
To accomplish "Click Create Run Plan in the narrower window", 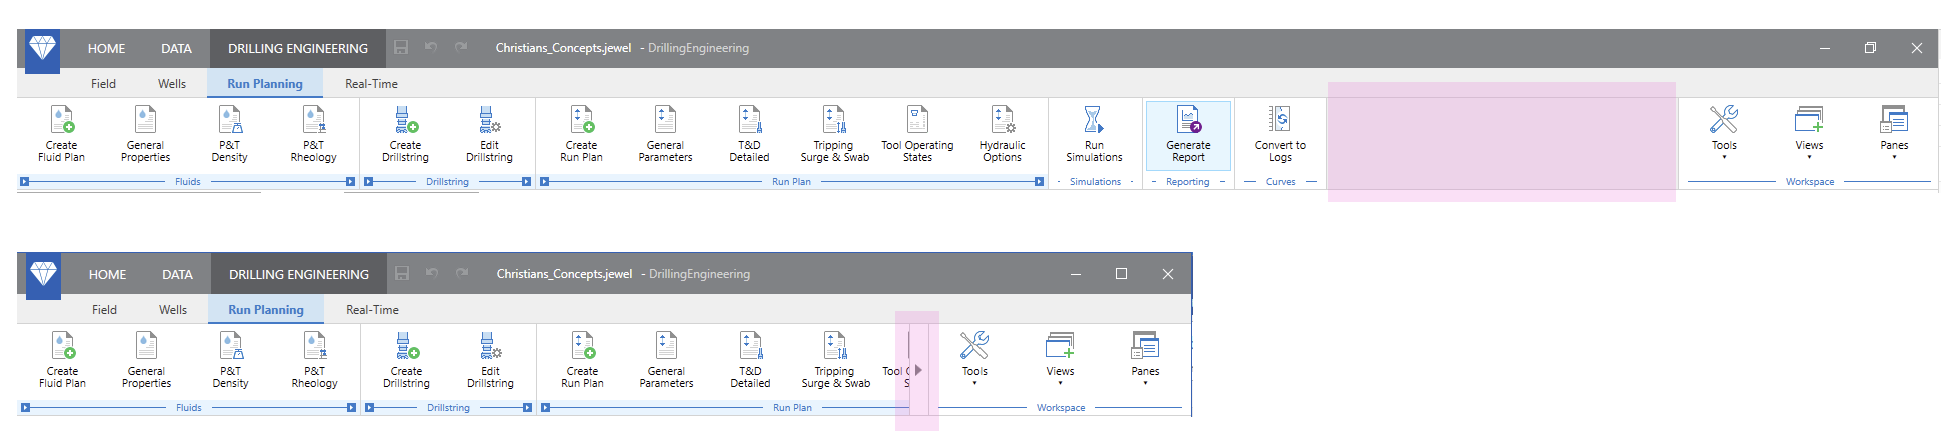I will pyautogui.click(x=583, y=360).
